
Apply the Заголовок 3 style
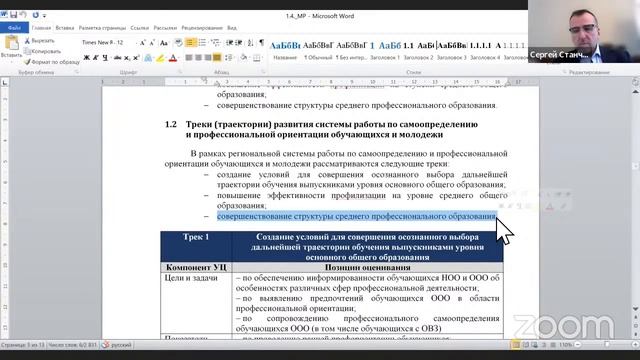451,51
